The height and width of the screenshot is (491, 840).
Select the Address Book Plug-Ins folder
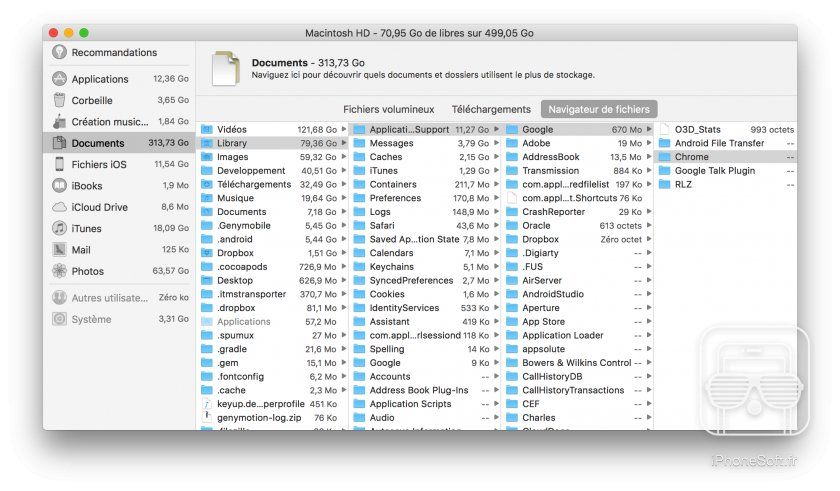pos(425,390)
